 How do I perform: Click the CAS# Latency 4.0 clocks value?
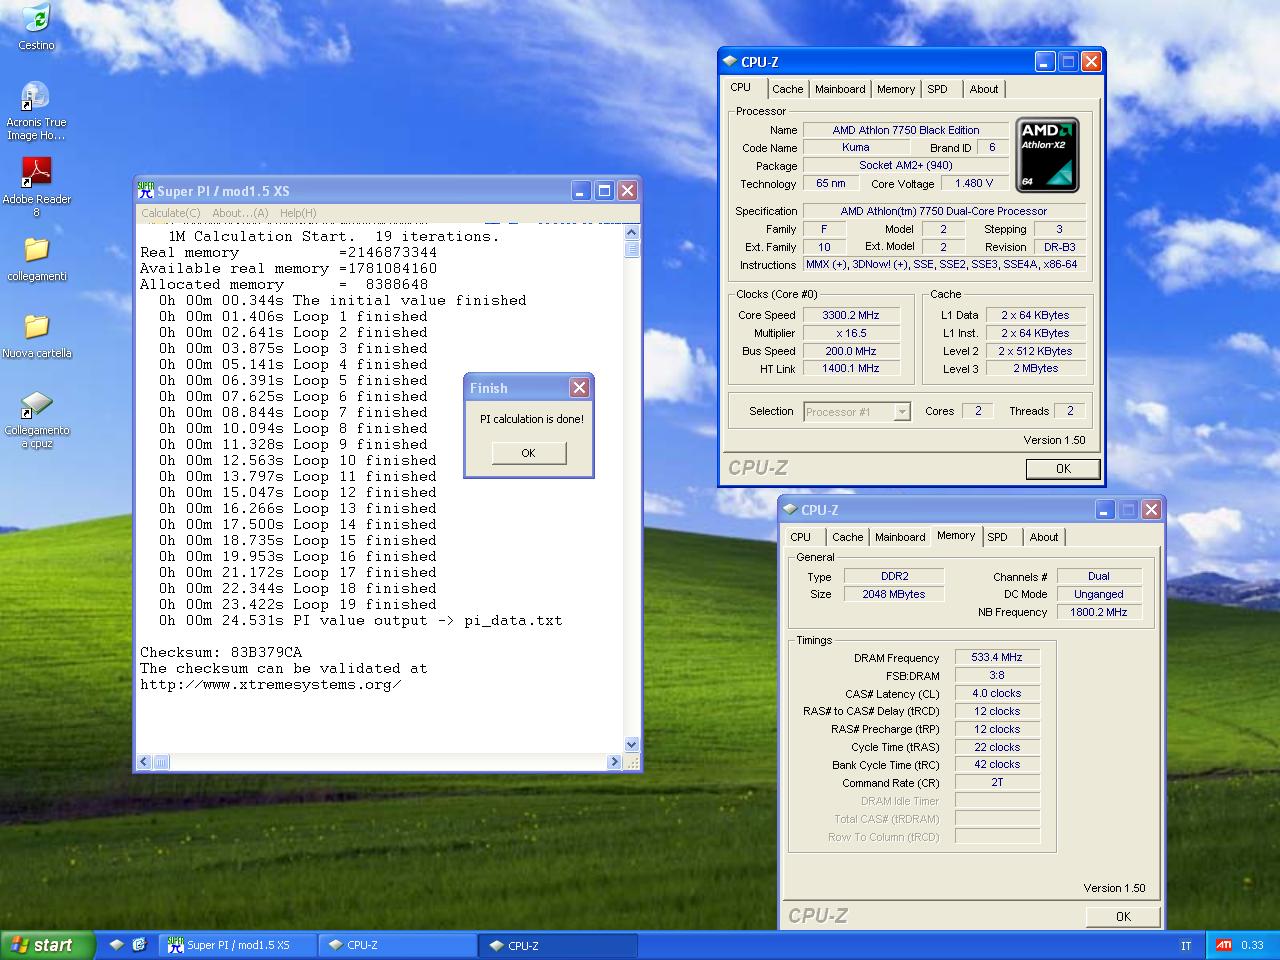[x=997, y=693]
